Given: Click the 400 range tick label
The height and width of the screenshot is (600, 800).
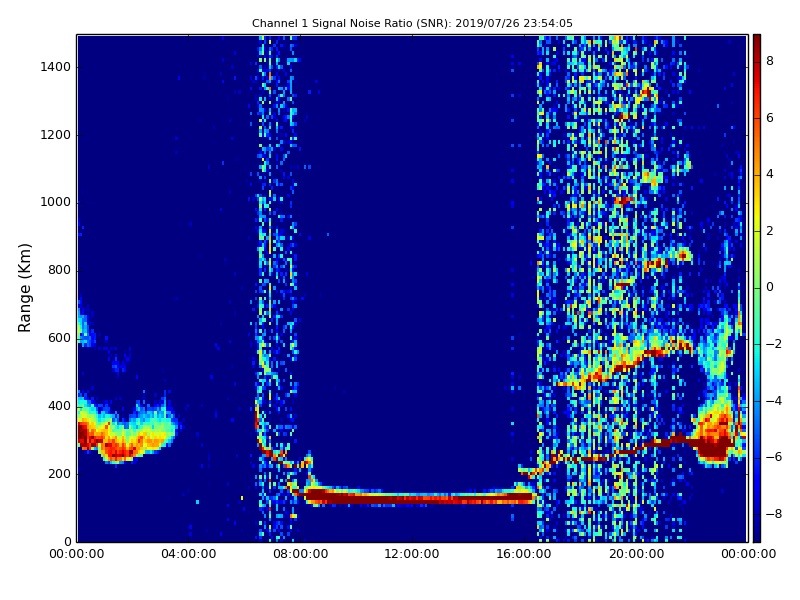Looking at the screenshot, I should point(59,406).
